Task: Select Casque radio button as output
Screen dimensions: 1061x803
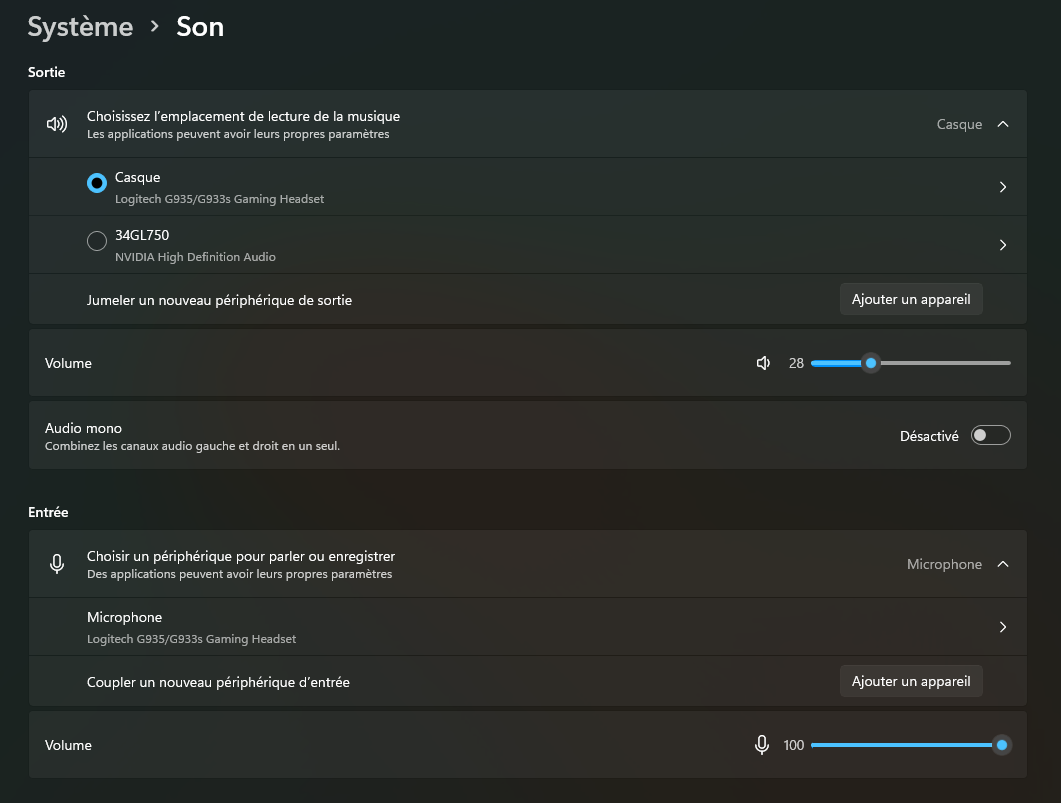Action: [97, 183]
